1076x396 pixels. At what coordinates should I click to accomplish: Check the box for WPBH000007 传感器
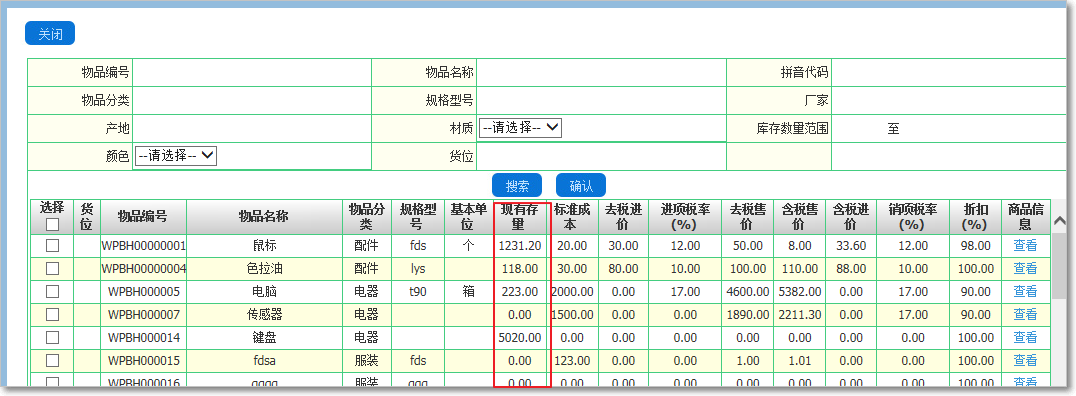[x=52, y=314]
